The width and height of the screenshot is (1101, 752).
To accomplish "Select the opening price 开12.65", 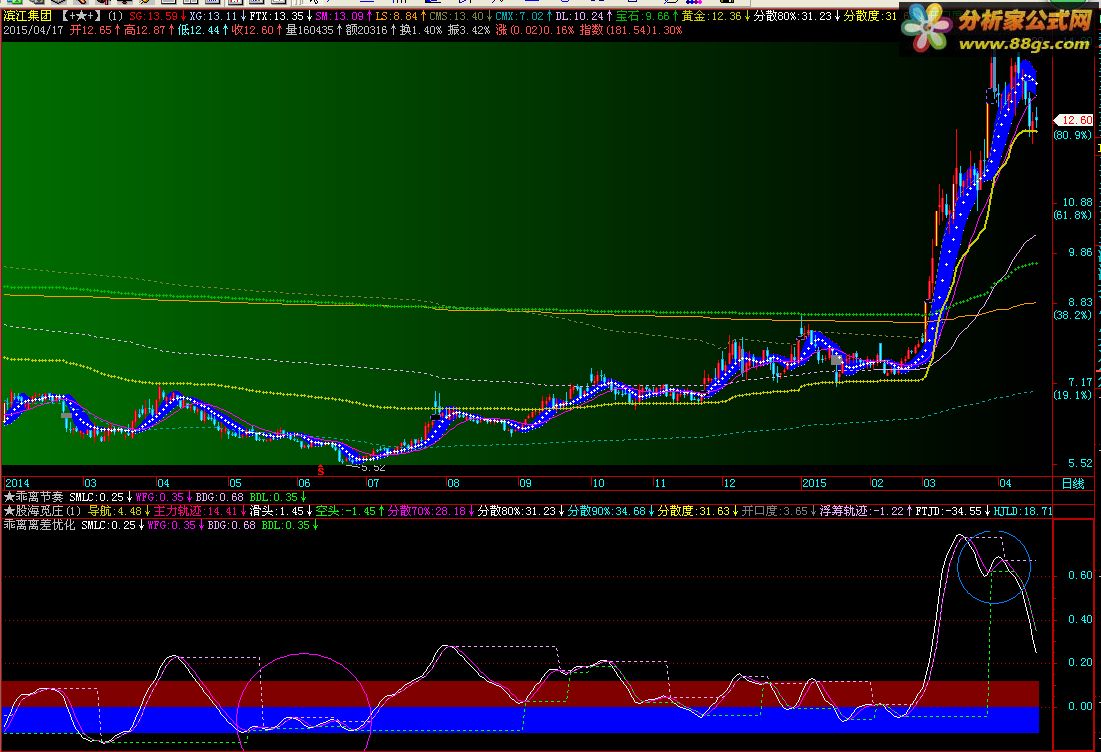I will click(91, 30).
